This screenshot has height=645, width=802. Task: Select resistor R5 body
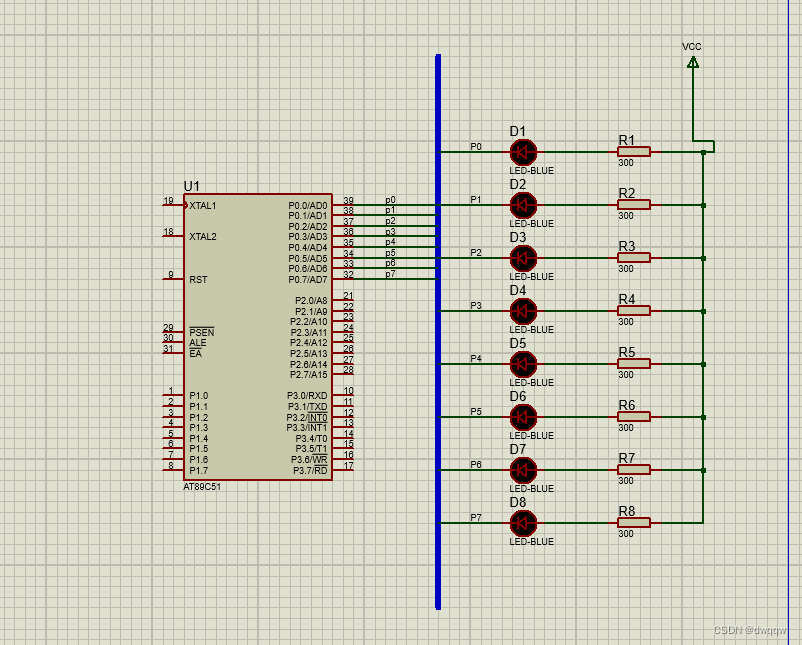click(634, 364)
